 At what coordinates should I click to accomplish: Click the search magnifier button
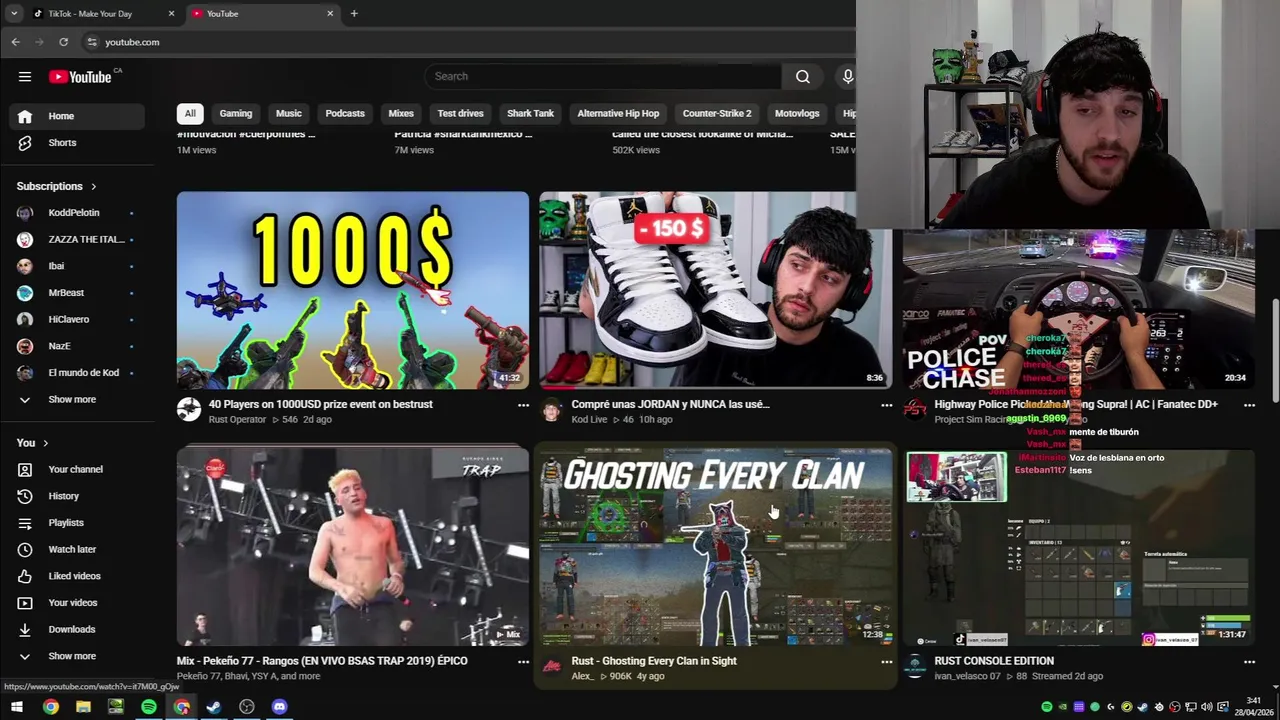(x=803, y=77)
